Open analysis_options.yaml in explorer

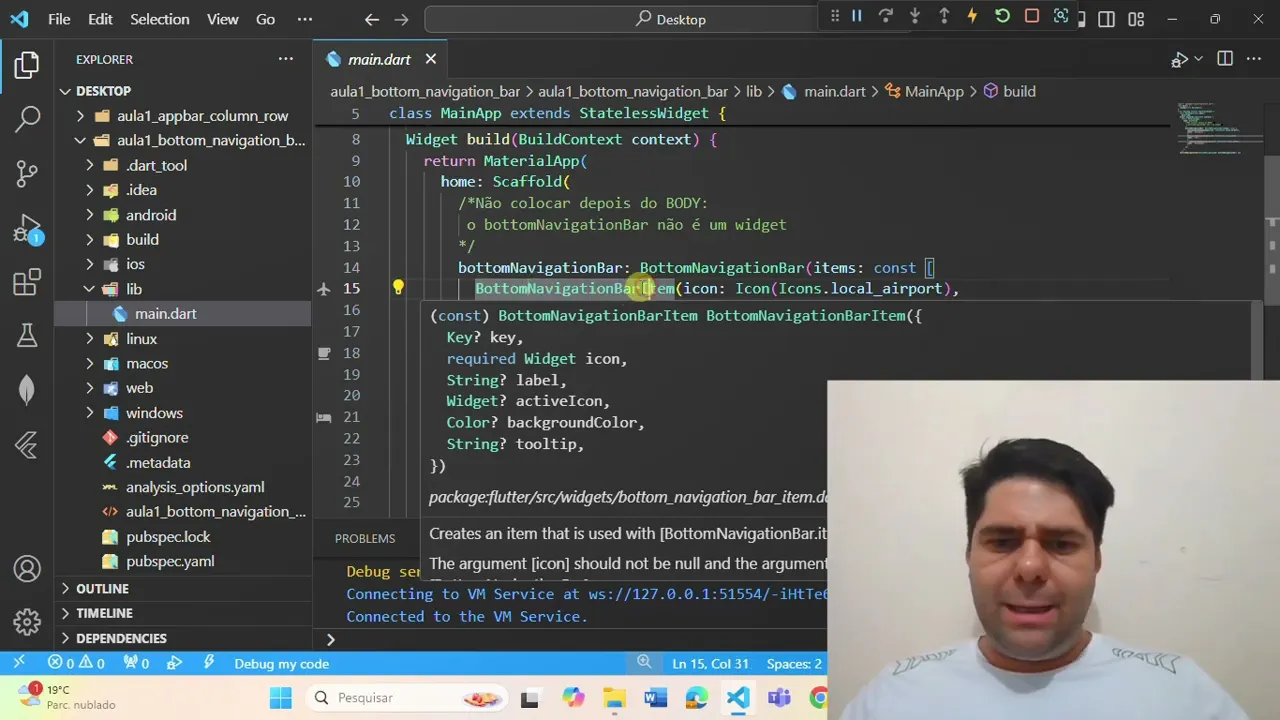[182, 487]
